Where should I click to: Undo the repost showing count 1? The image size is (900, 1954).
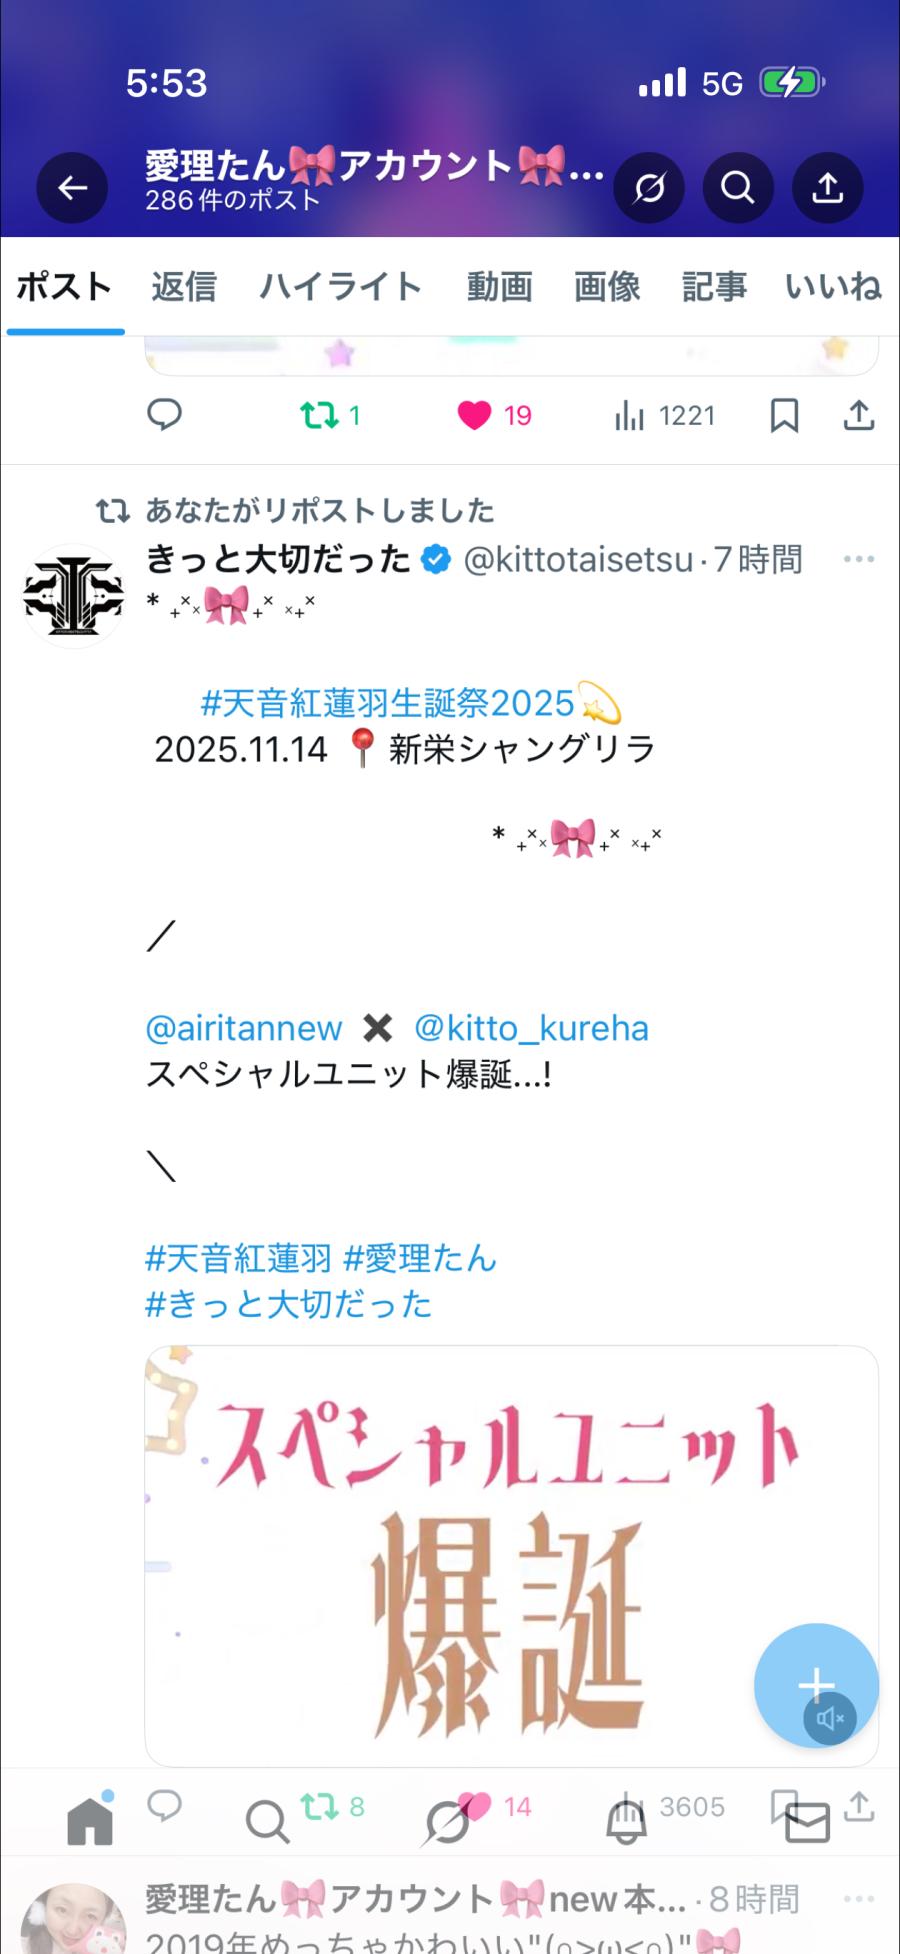pyautogui.click(x=321, y=415)
